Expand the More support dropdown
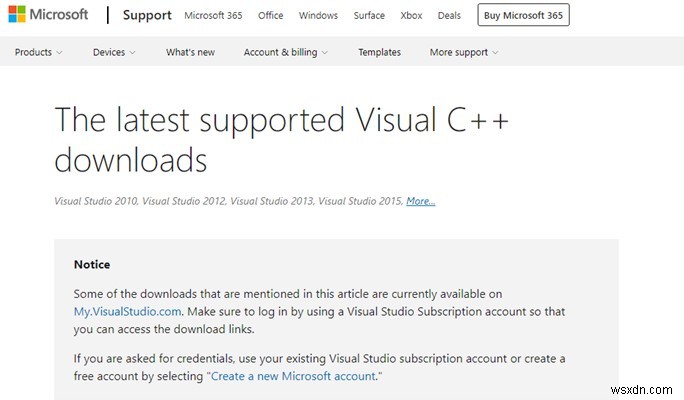 tap(463, 52)
